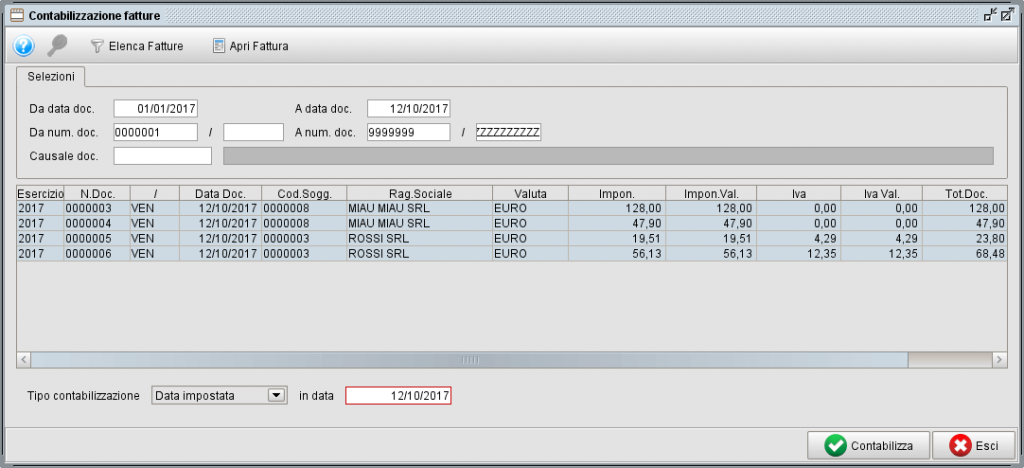The height and width of the screenshot is (468, 1024).
Task: Click Elenca Fatture filter button
Action: coord(137,46)
